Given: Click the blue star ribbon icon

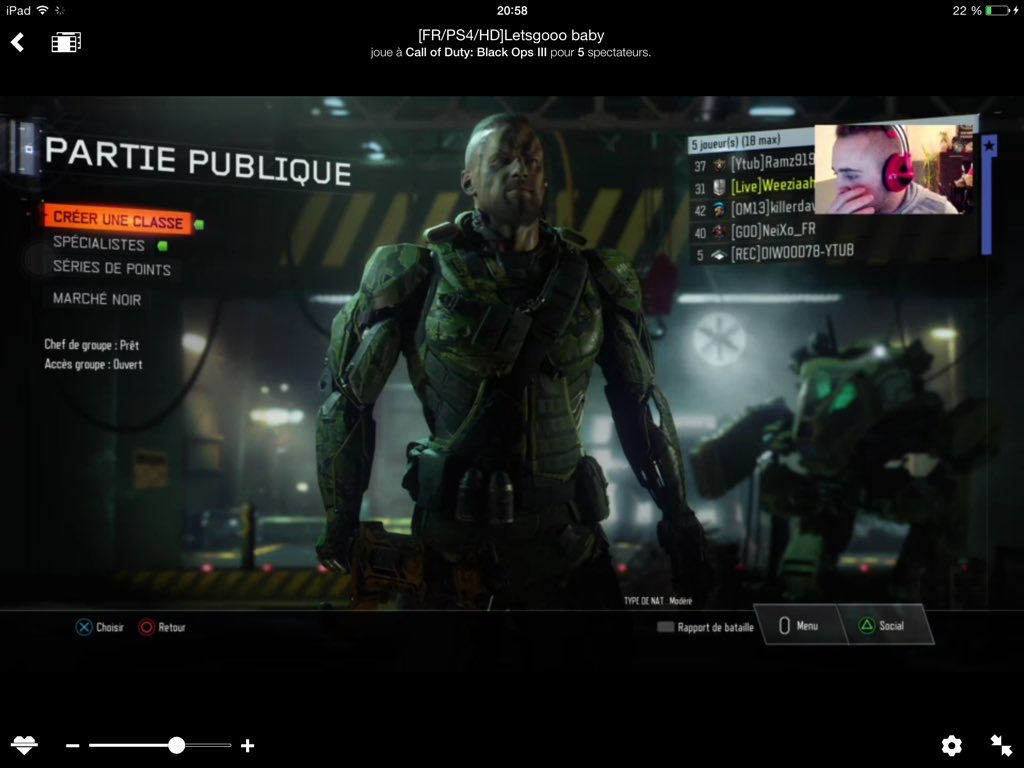Looking at the screenshot, I should click(x=989, y=146).
